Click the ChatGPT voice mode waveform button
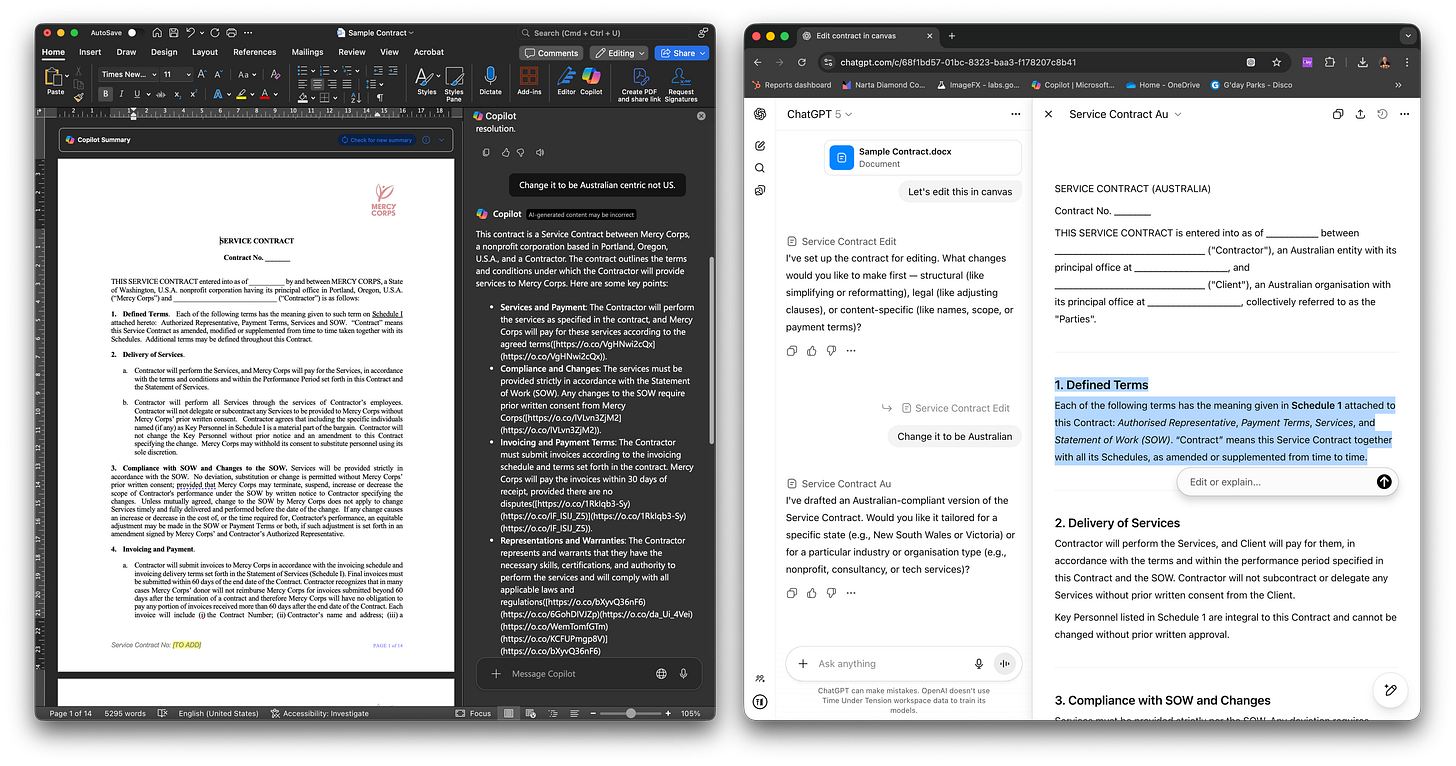 [1005, 663]
